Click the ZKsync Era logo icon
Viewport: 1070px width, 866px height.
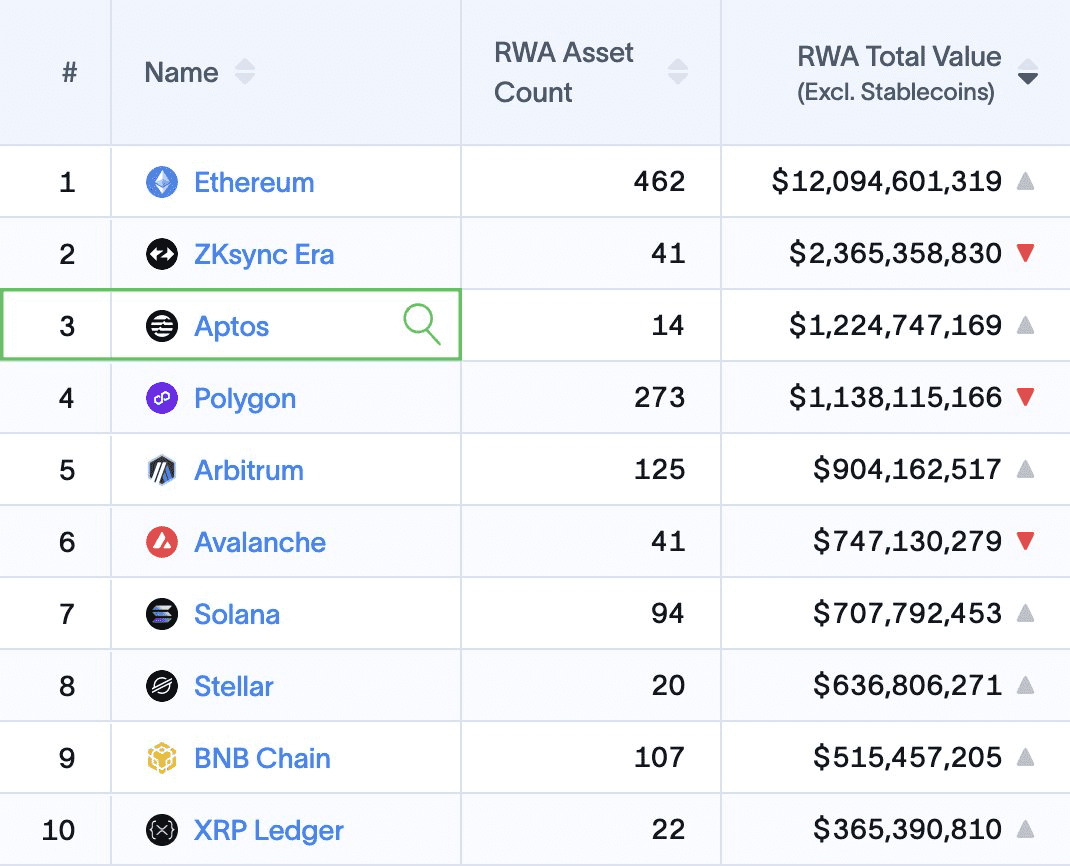click(x=162, y=254)
